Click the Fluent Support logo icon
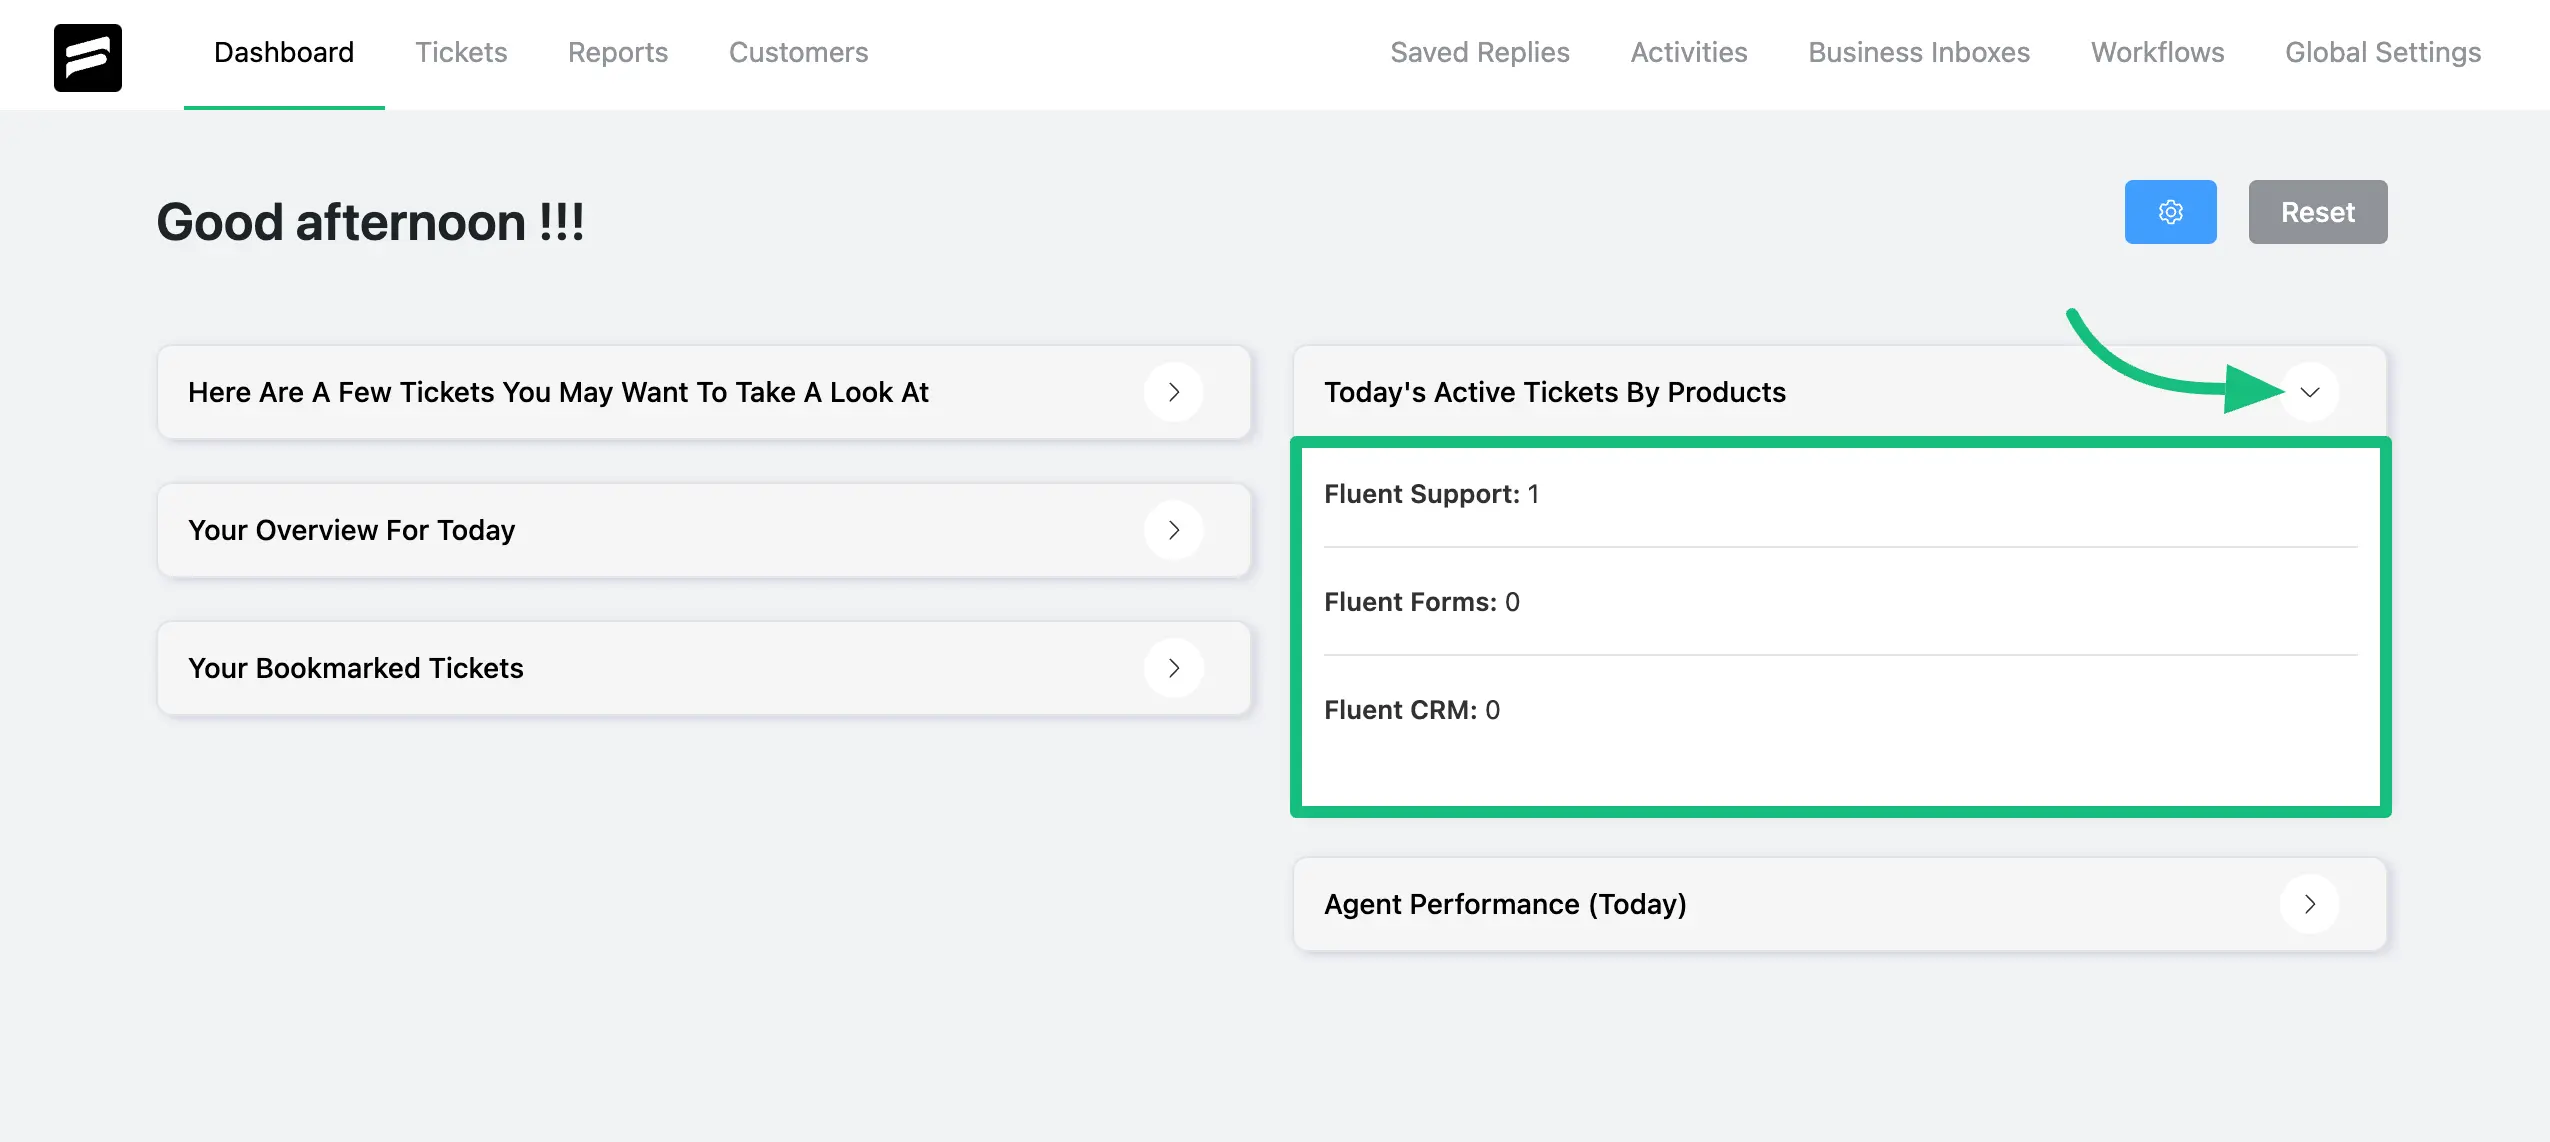The image size is (2550, 1142). coord(88,58)
